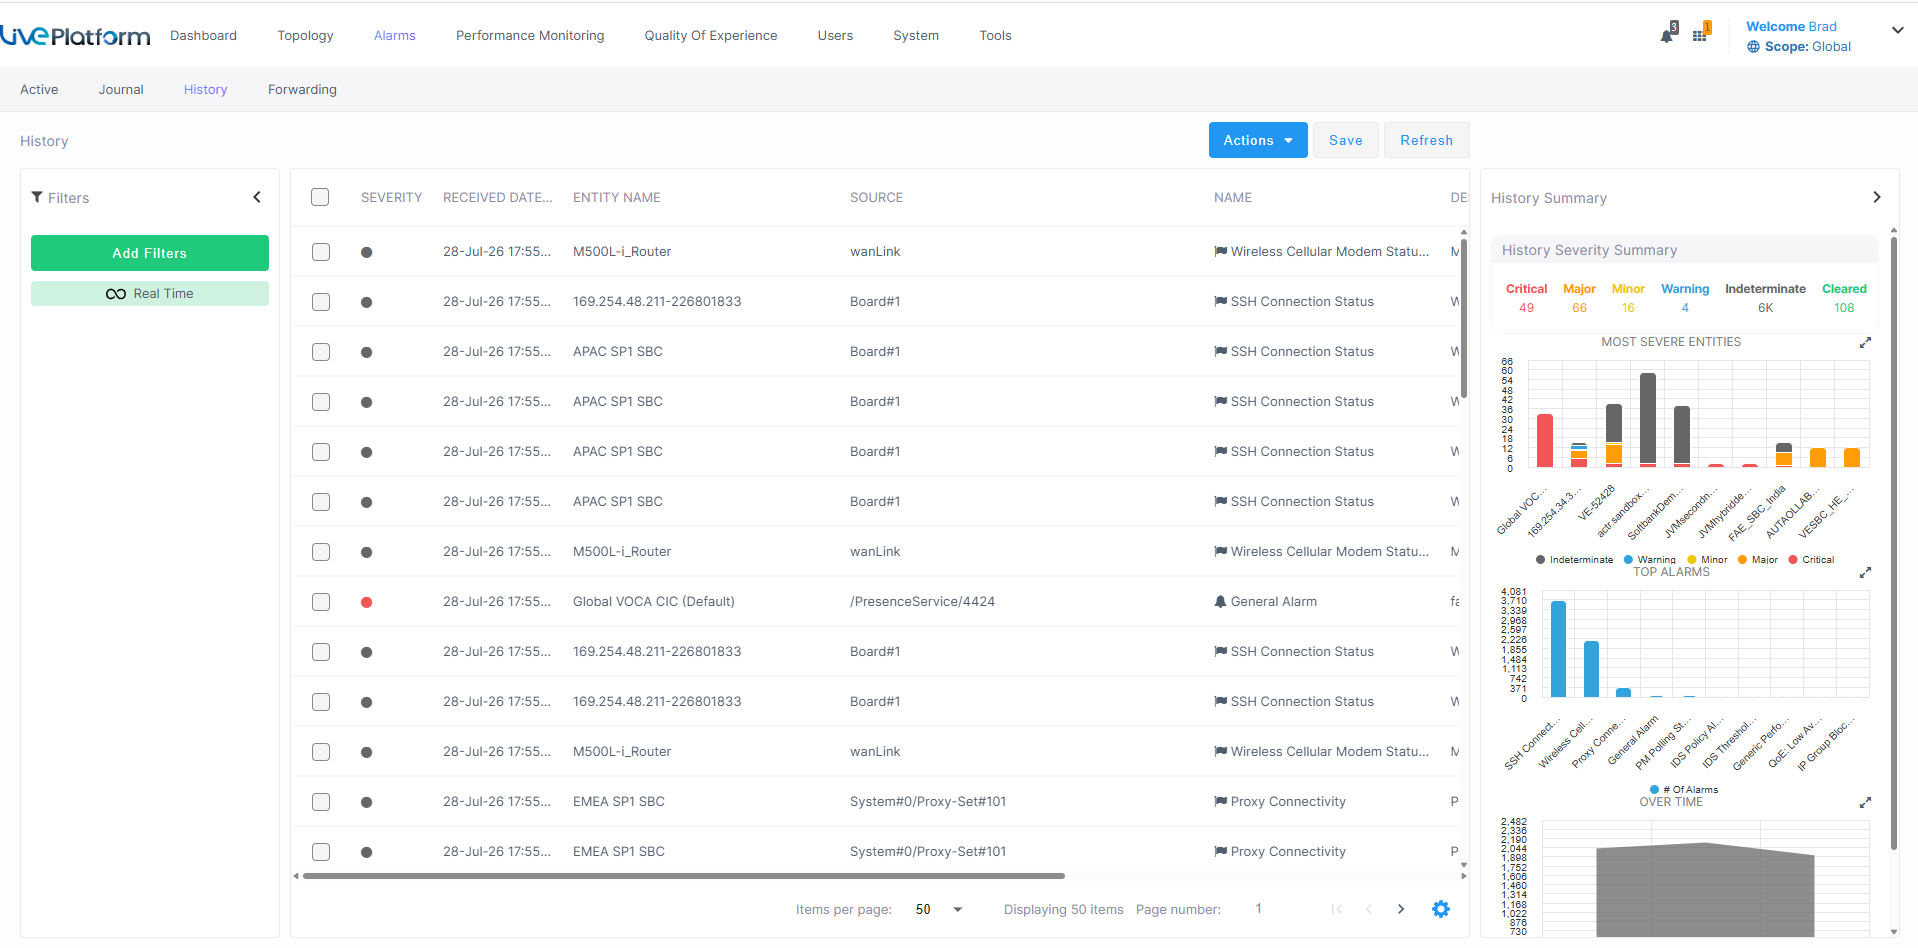Click the grid apps icon in header
The width and height of the screenshot is (1918, 948).
point(1700,35)
